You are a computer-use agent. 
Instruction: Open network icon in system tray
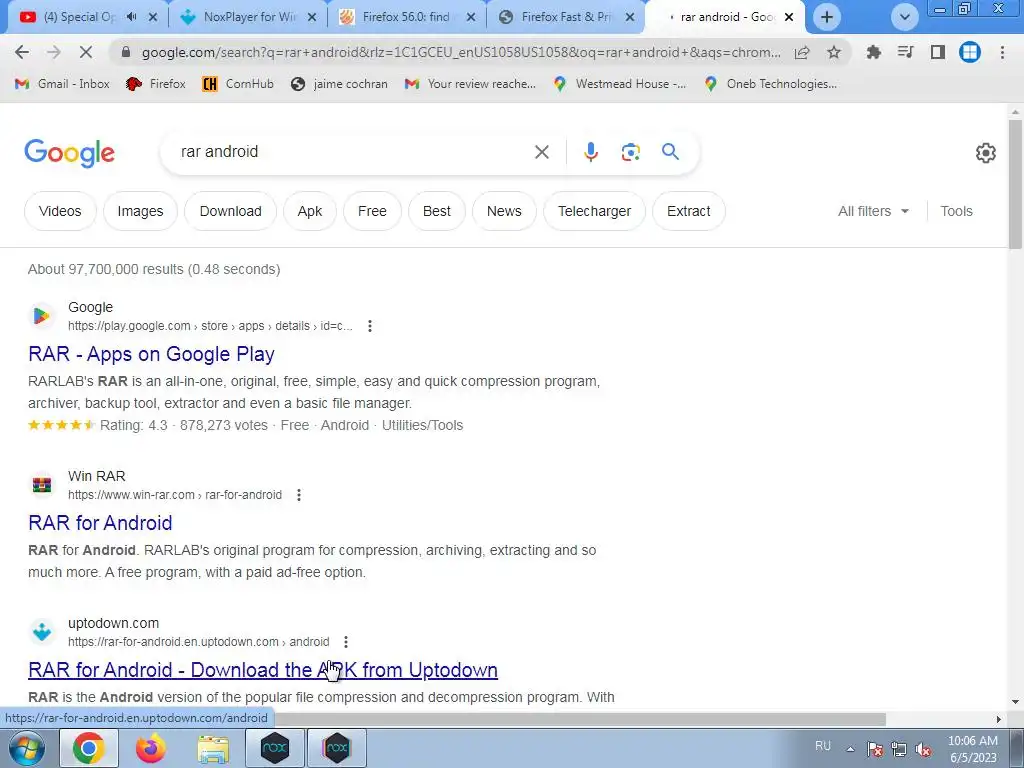click(x=899, y=749)
